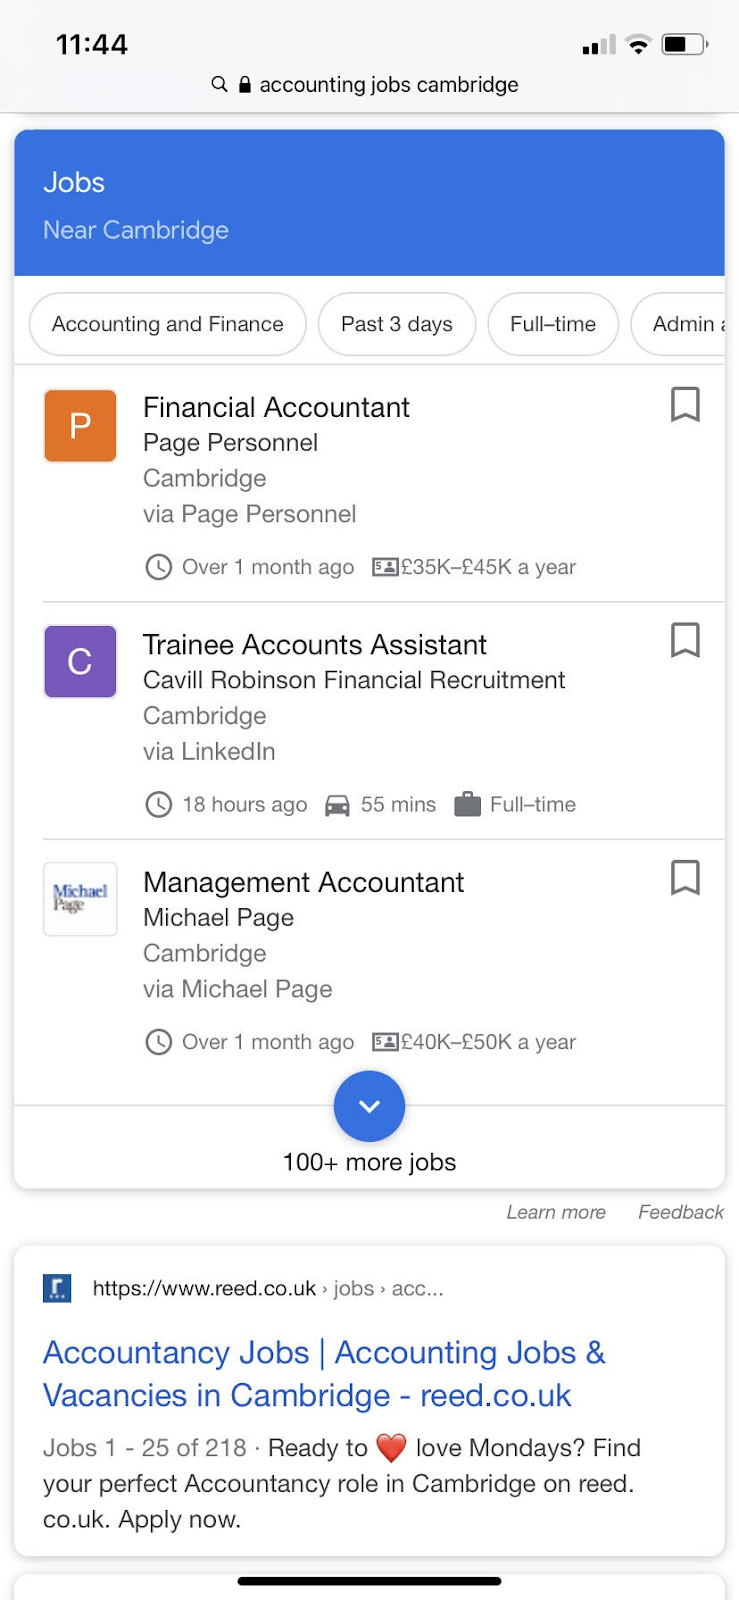Image resolution: width=739 pixels, height=1600 pixels.
Task: Apply the Full-time filter chip
Action: point(553,324)
